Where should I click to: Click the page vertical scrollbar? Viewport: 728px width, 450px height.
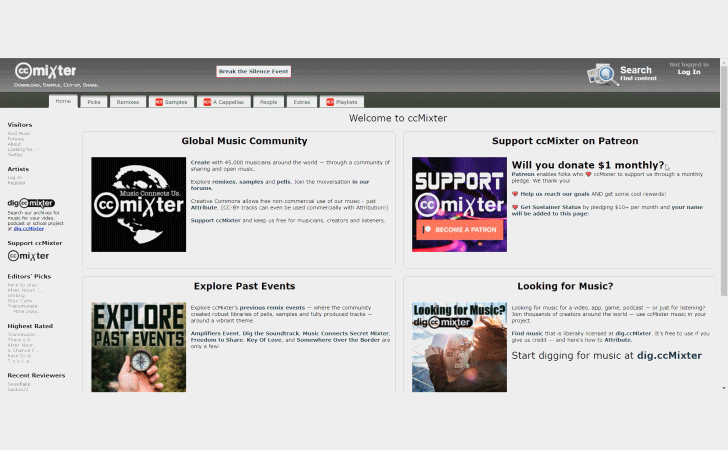click(723, 250)
